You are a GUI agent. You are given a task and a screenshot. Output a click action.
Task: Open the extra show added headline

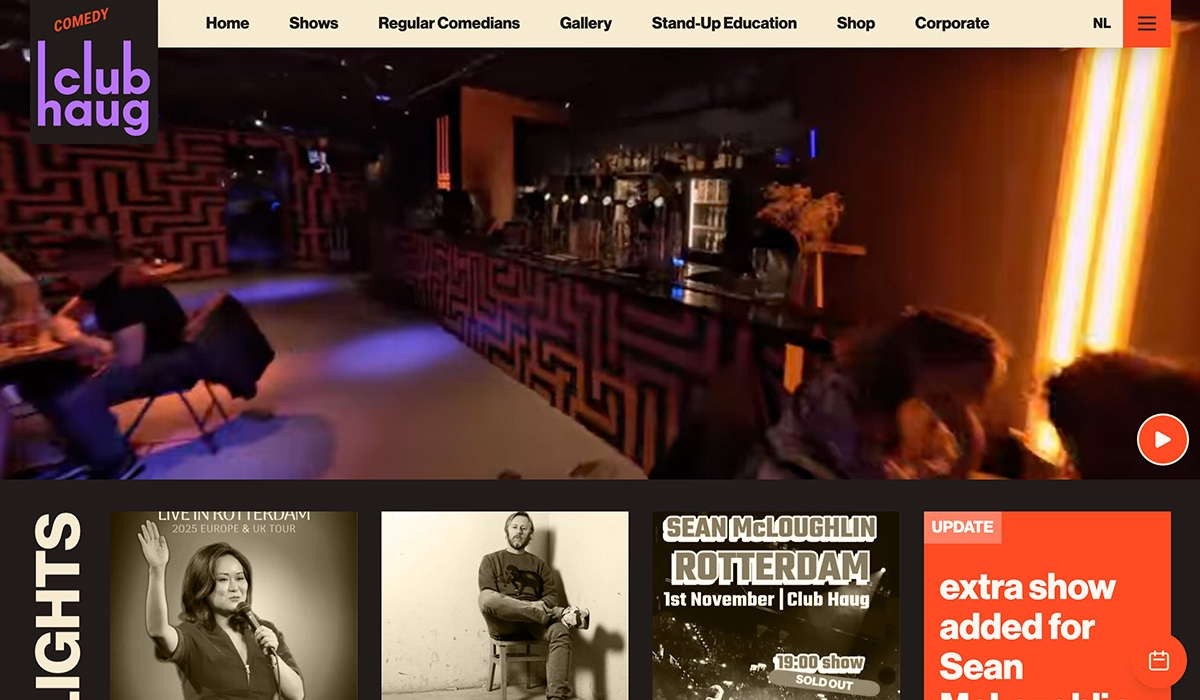coord(1027,626)
